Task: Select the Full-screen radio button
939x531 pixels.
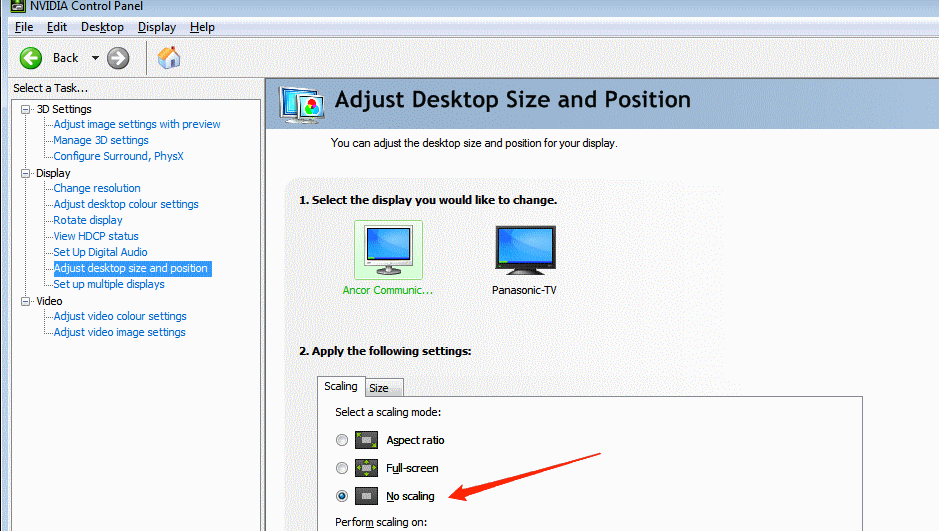Action: (342, 468)
